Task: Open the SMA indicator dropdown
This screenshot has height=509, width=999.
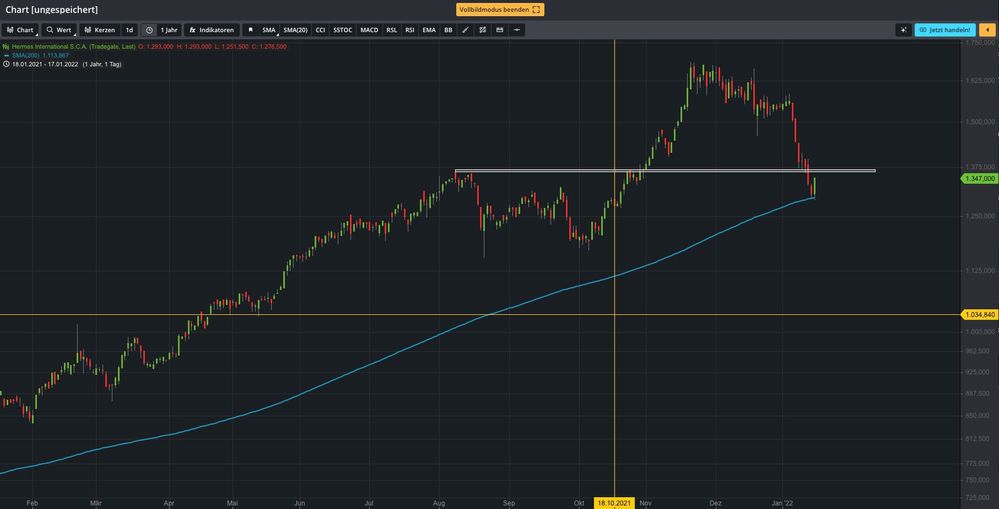Action: pos(268,30)
